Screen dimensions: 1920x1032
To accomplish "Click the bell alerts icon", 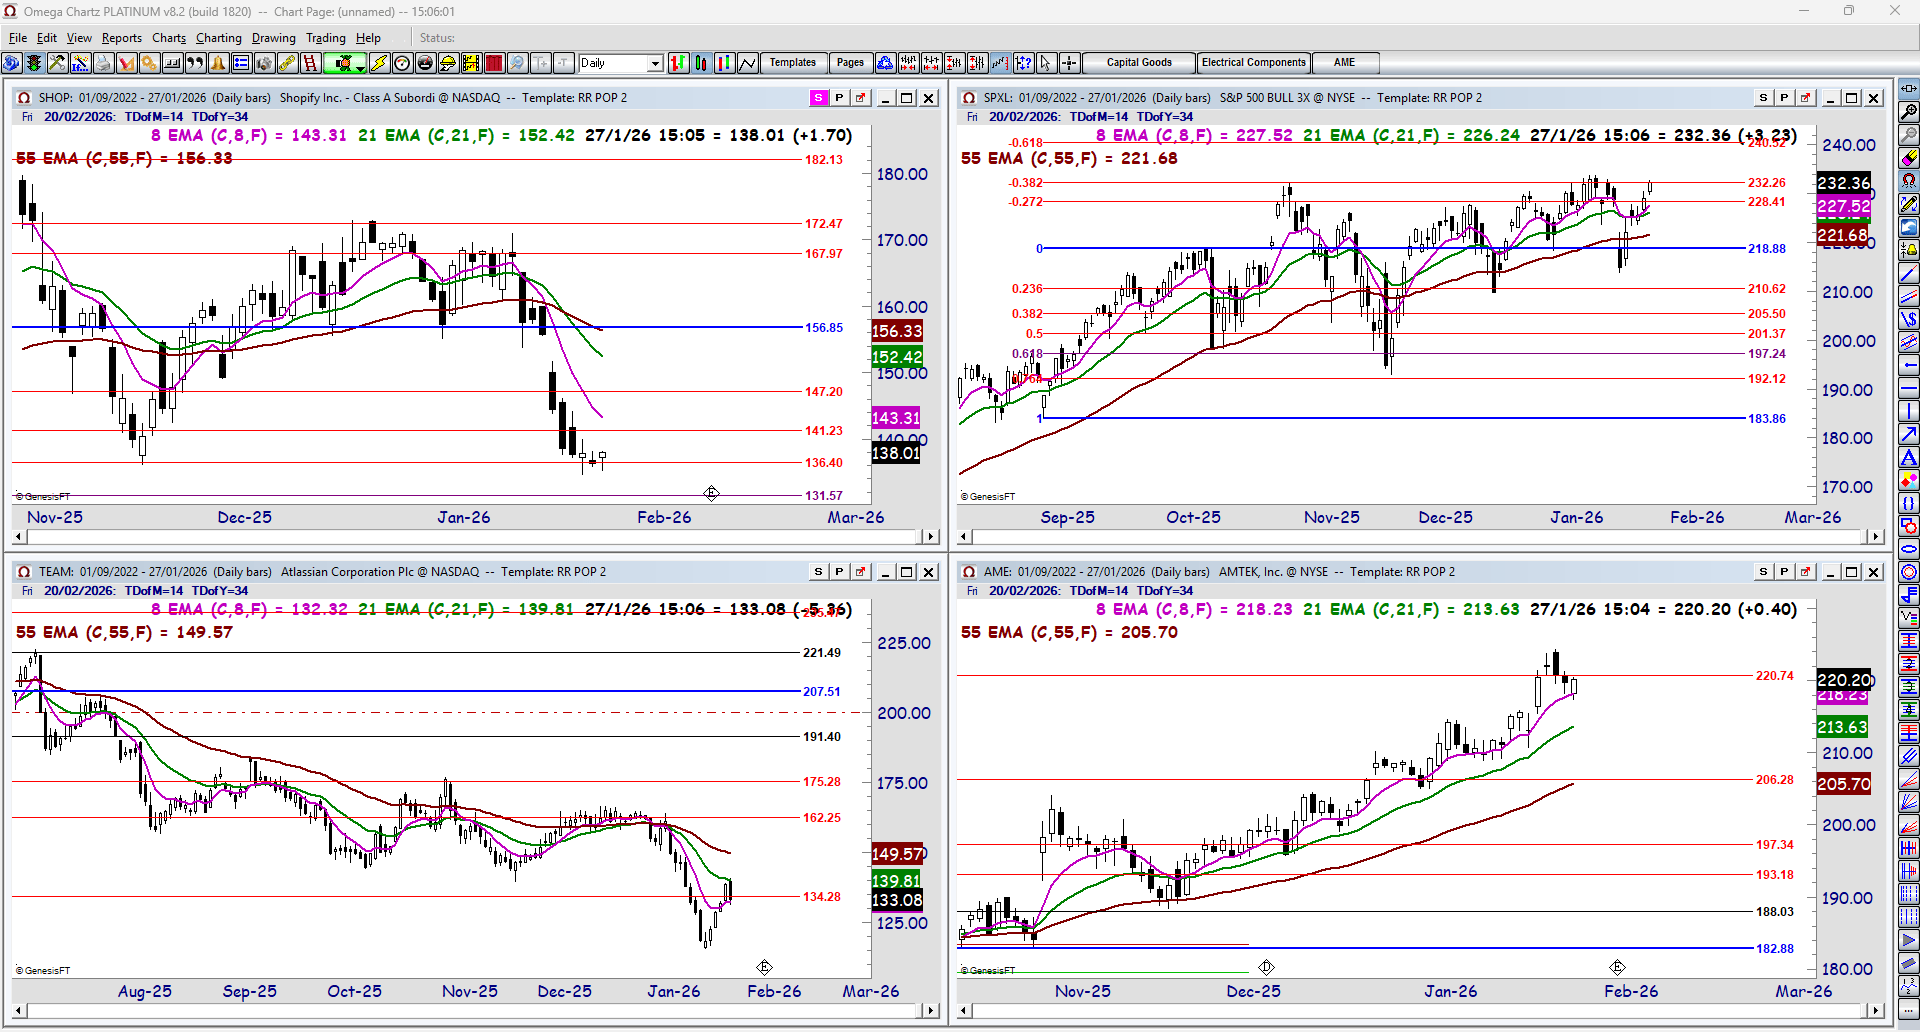I will tap(218, 63).
